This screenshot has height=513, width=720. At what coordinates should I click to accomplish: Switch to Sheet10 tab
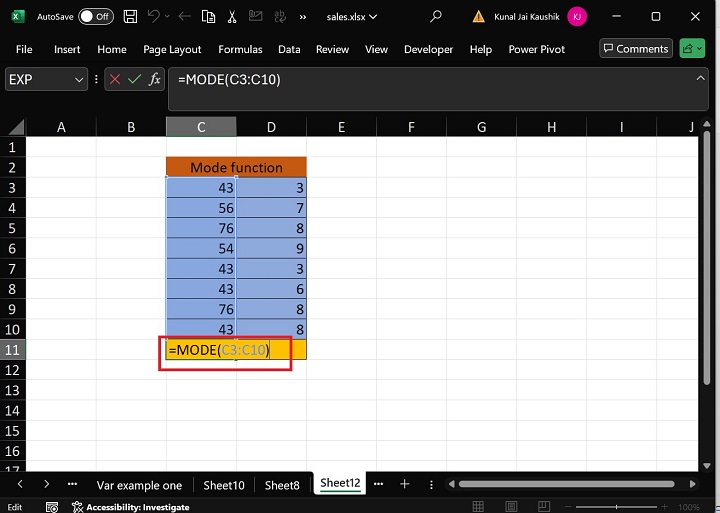click(224, 485)
